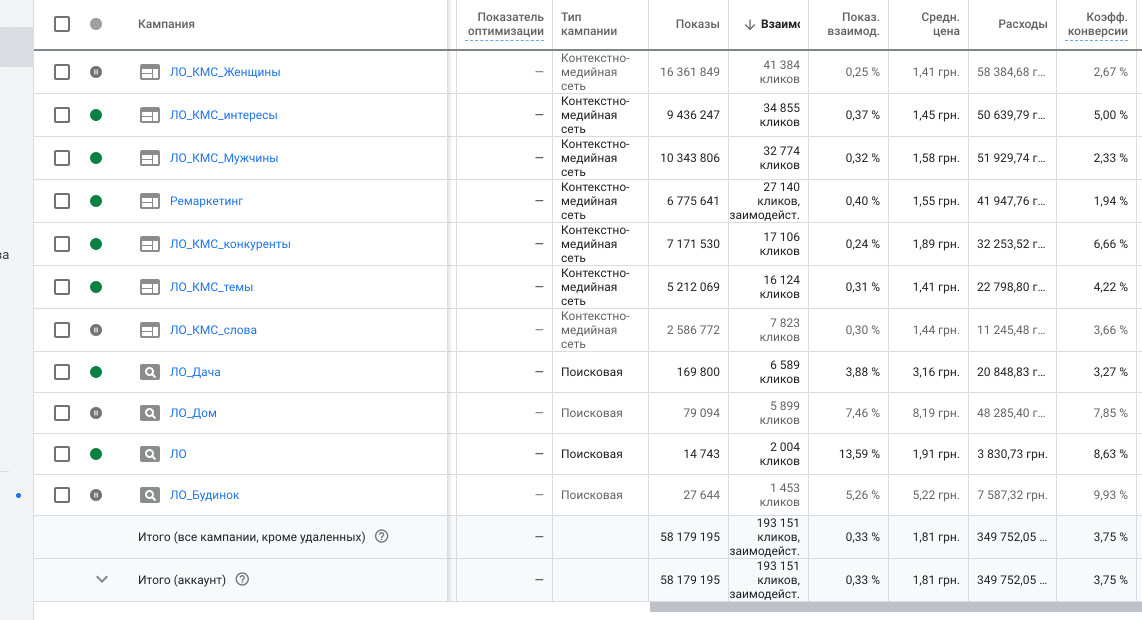Check the box for ЛО_КМС_конкуренты

pos(62,244)
